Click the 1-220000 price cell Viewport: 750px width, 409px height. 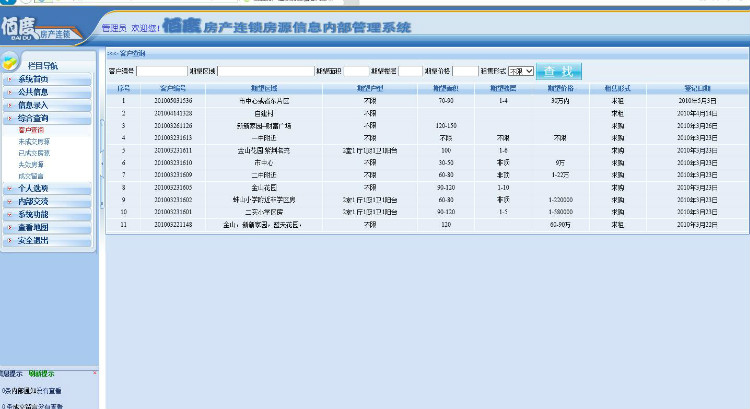pyautogui.click(x=560, y=199)
